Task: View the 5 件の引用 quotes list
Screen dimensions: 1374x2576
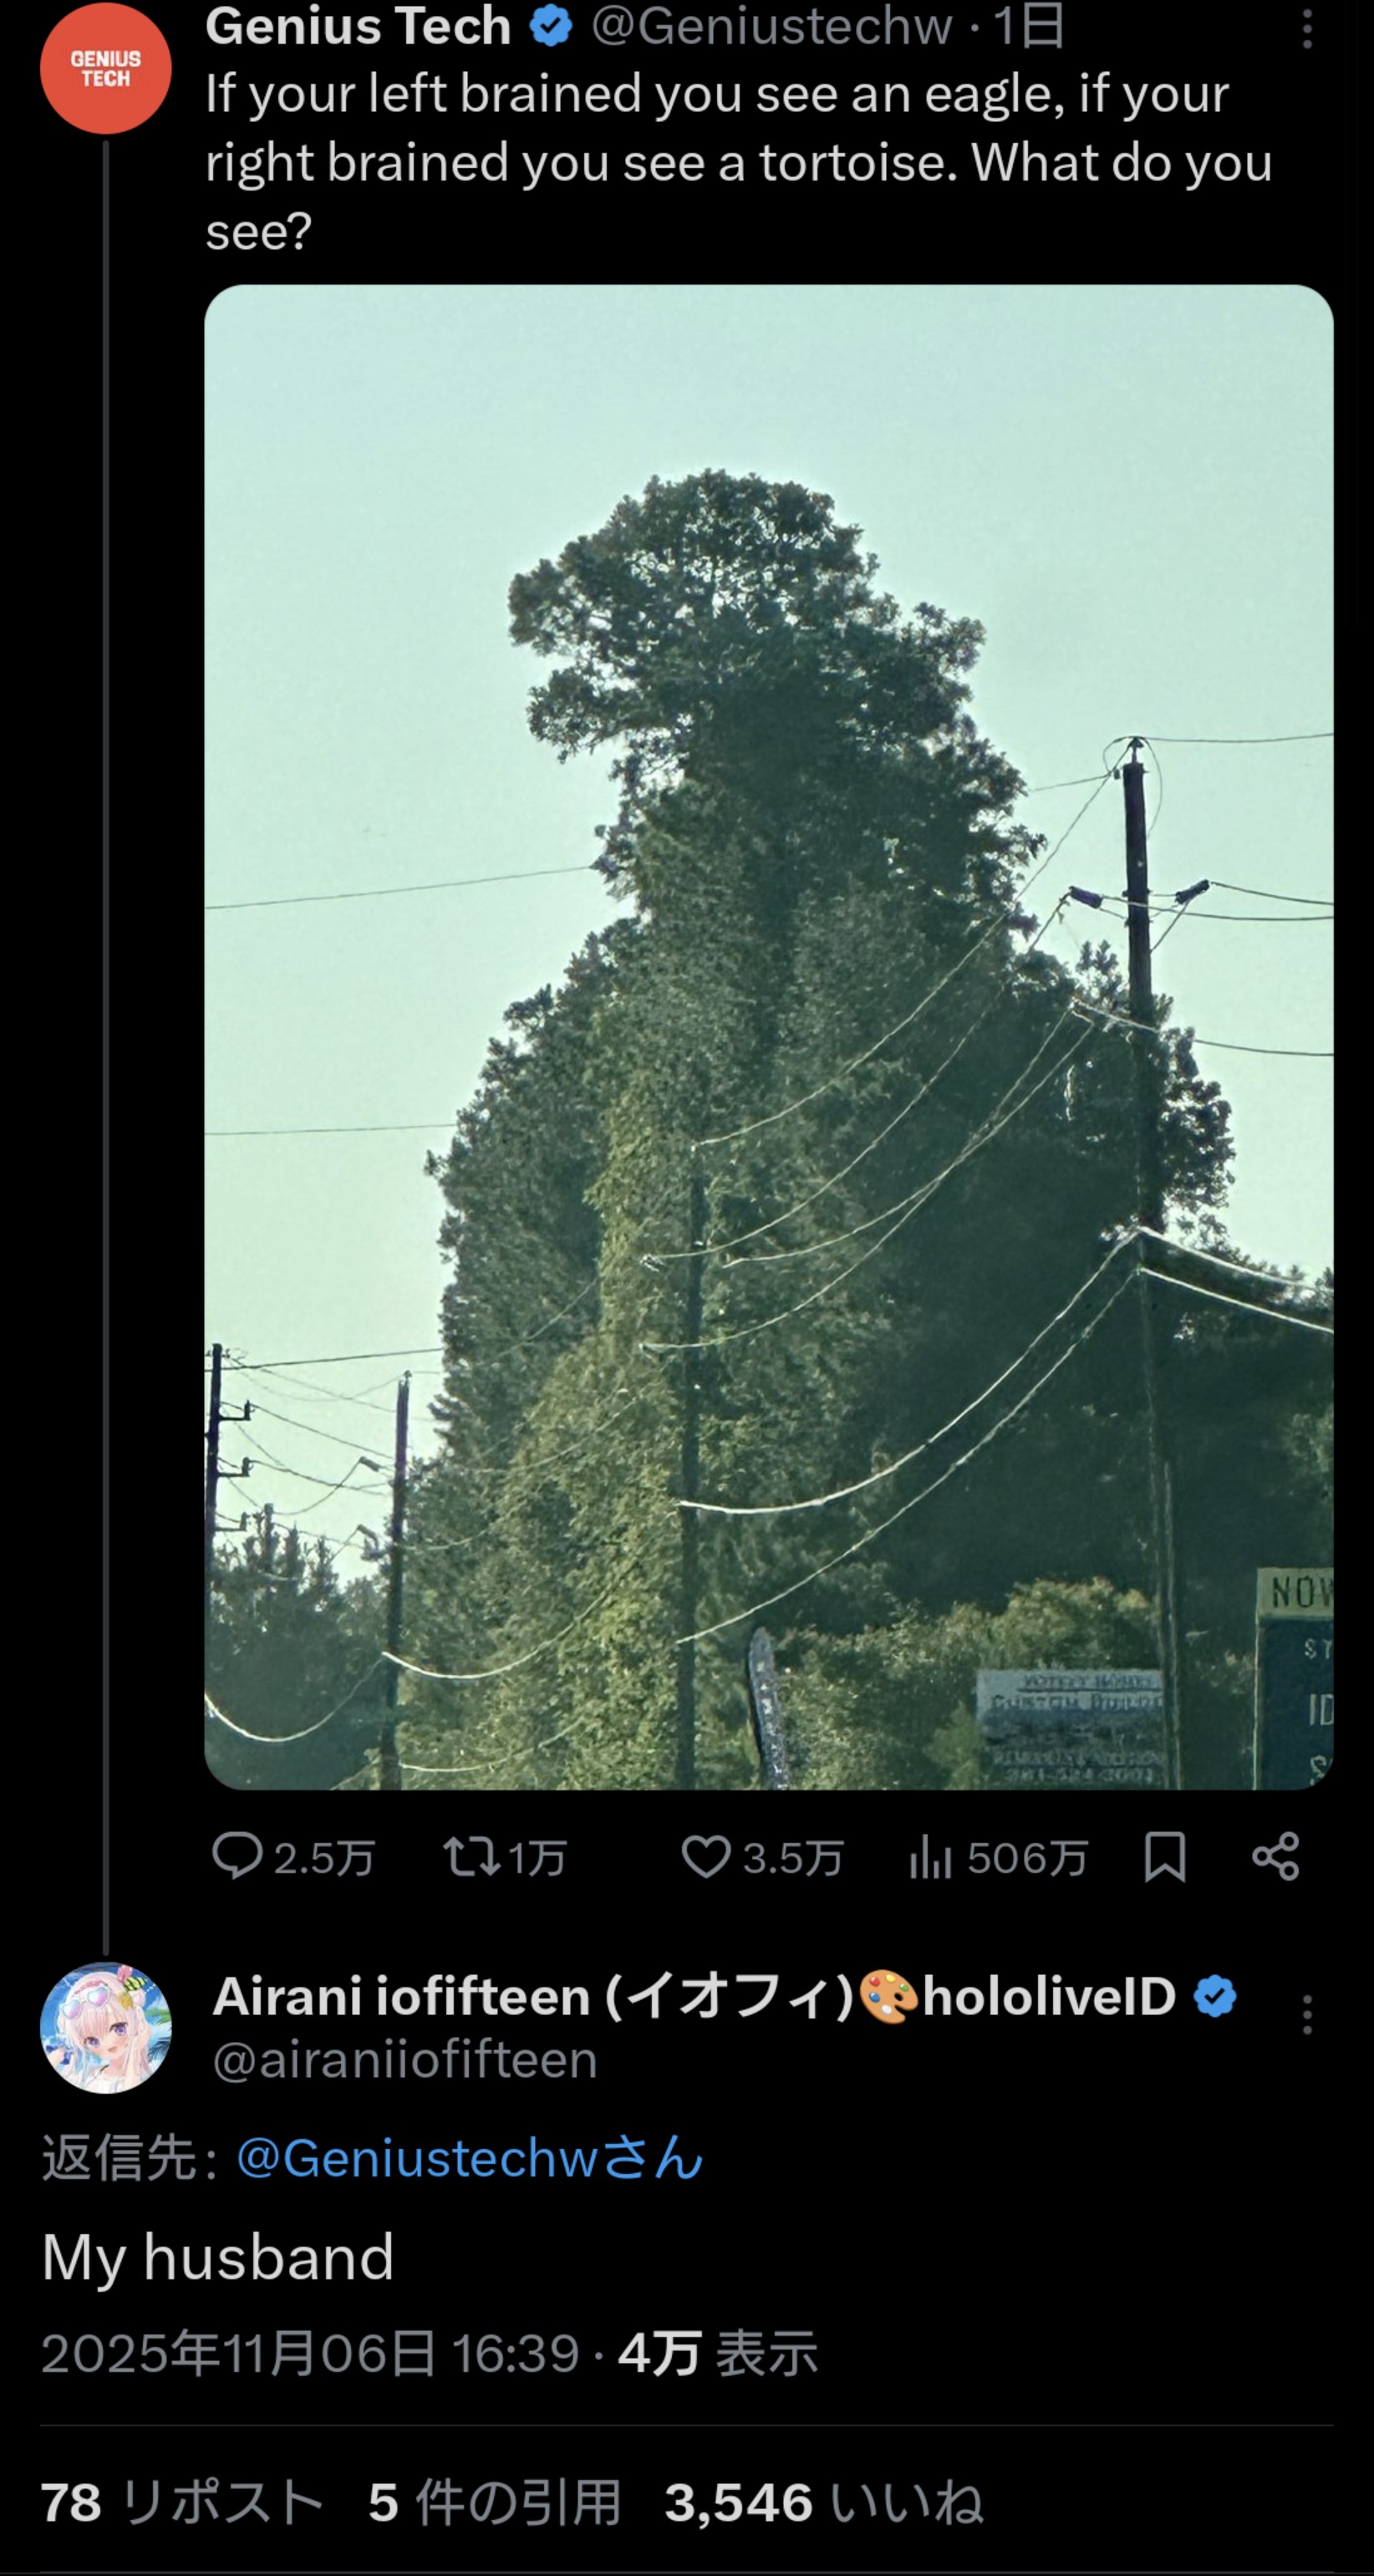Action: click(494, 2502)
